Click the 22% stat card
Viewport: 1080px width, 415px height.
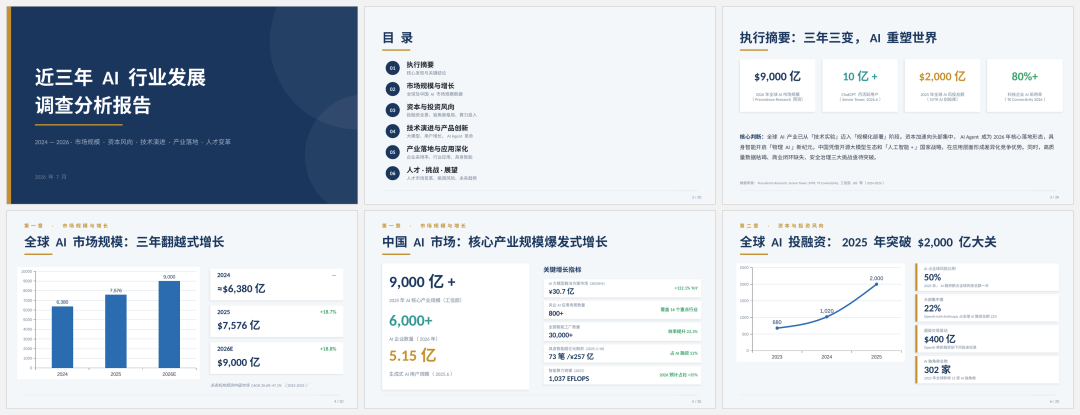(x=987, y=308)
